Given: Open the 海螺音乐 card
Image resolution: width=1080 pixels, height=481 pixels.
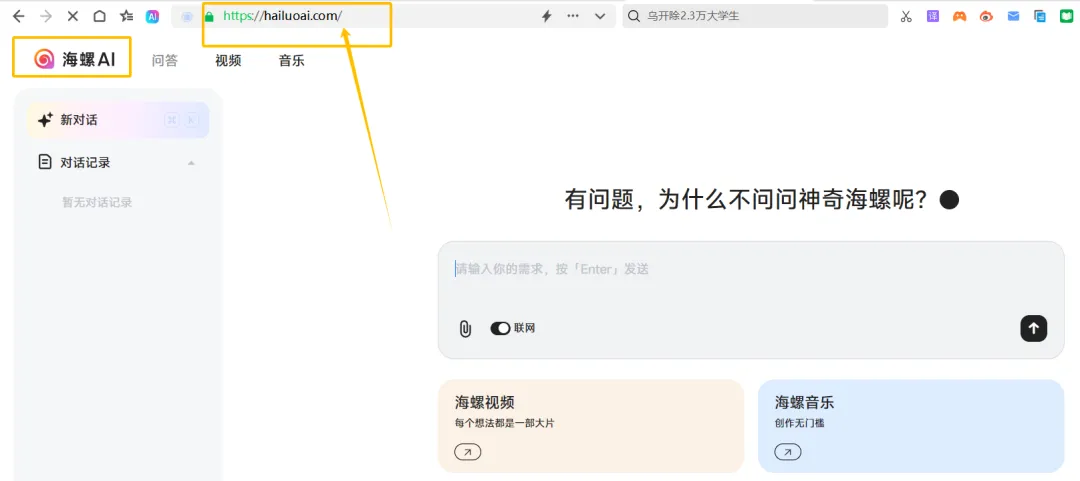Looking at the screenshot, I should [911, 426].
